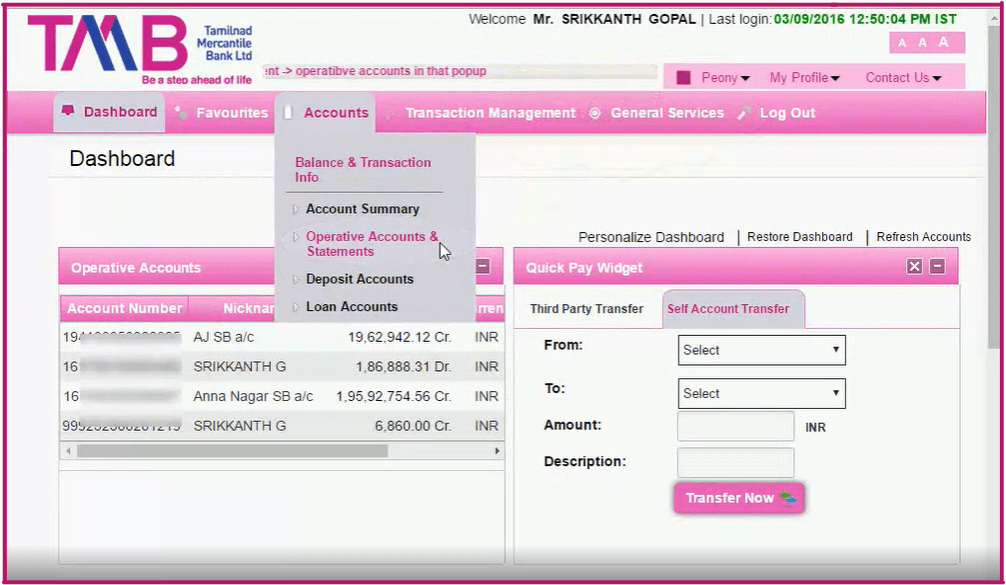The height and width of the screenshot is (585, 1006).
Task: Open the Transaction Management menu
Action: pos(490,113)
